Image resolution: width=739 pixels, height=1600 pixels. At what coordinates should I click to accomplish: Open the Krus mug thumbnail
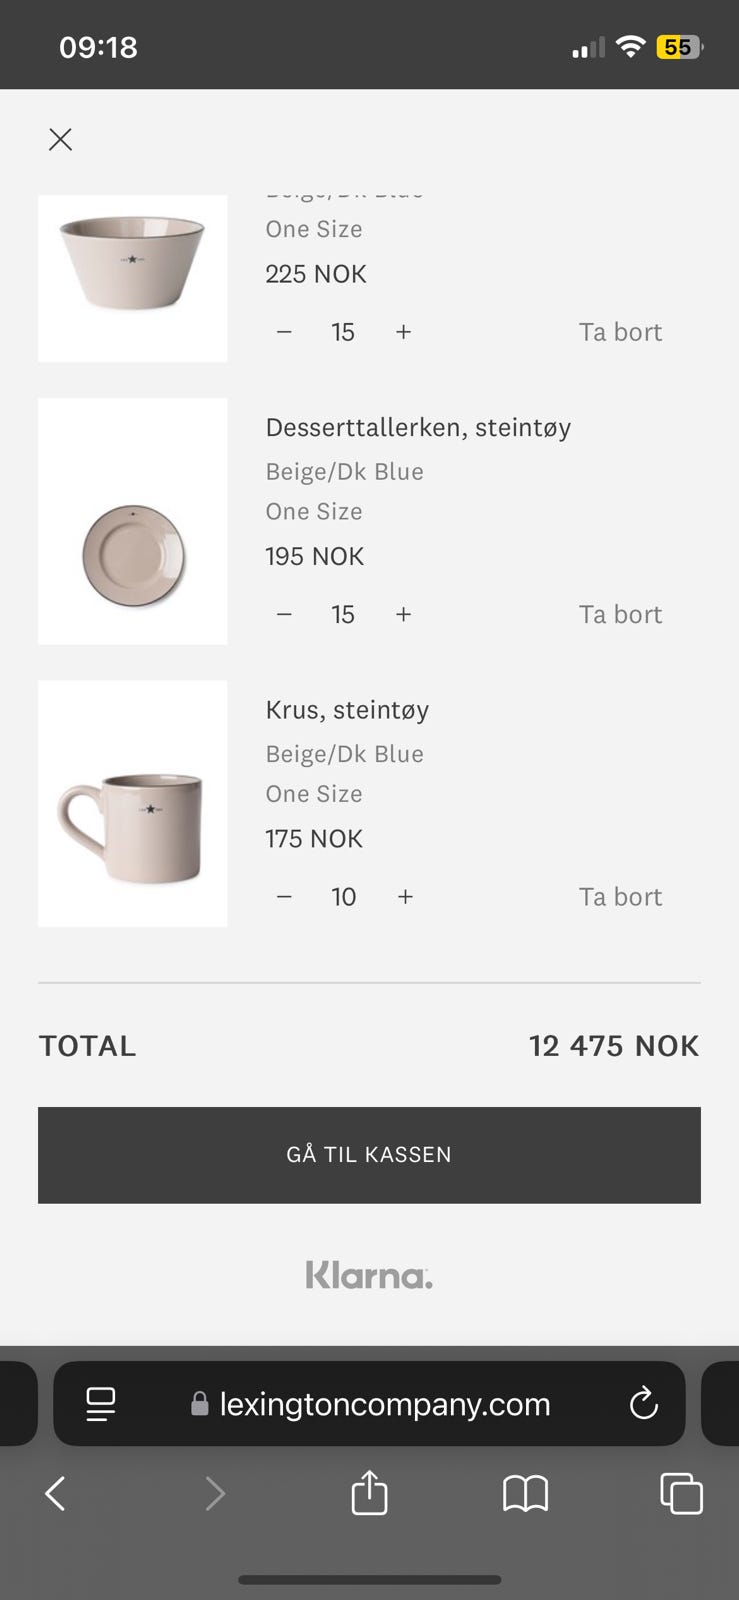click(x=133, y=803)
